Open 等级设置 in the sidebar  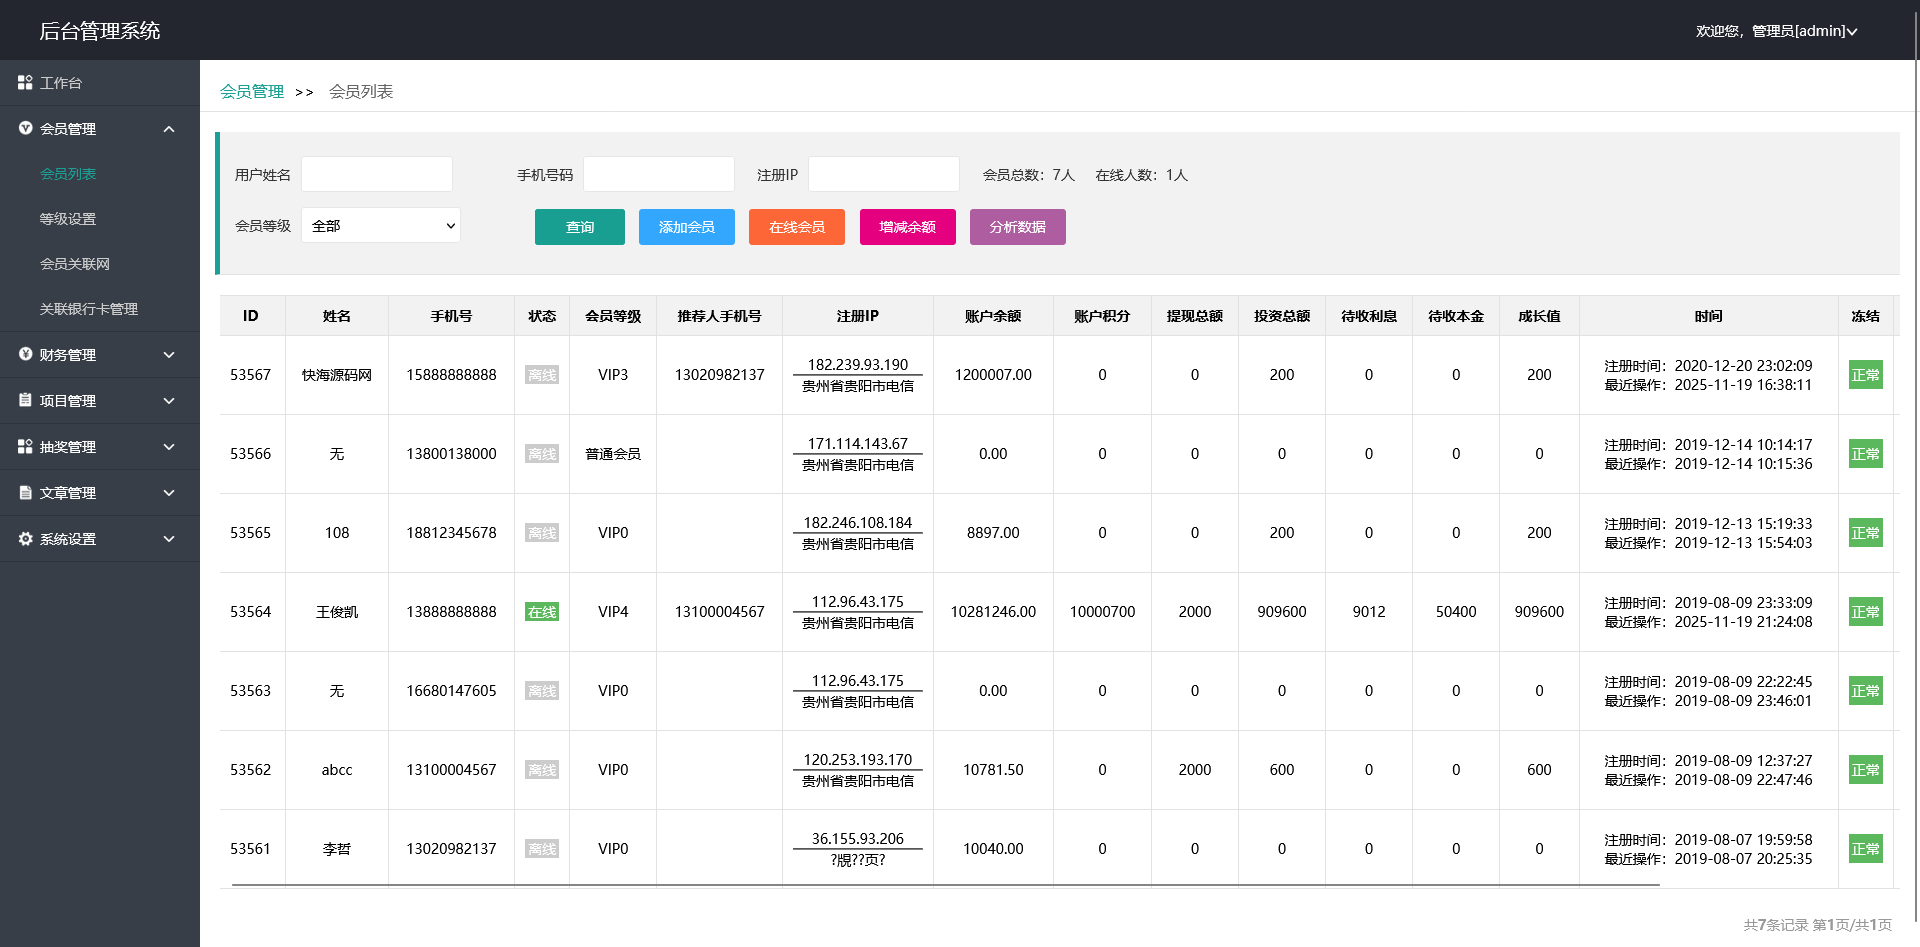68,219
